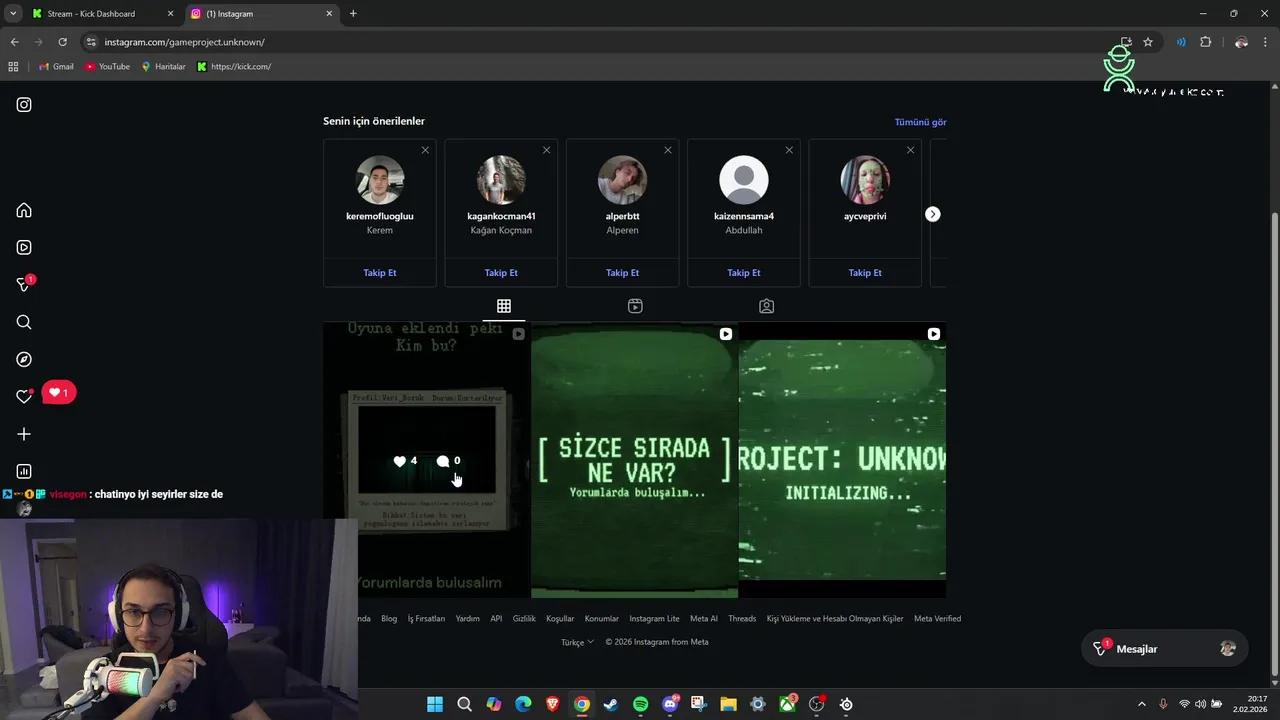
Task: Open the Mesajlar floating button
Action: pos(1165,649)
